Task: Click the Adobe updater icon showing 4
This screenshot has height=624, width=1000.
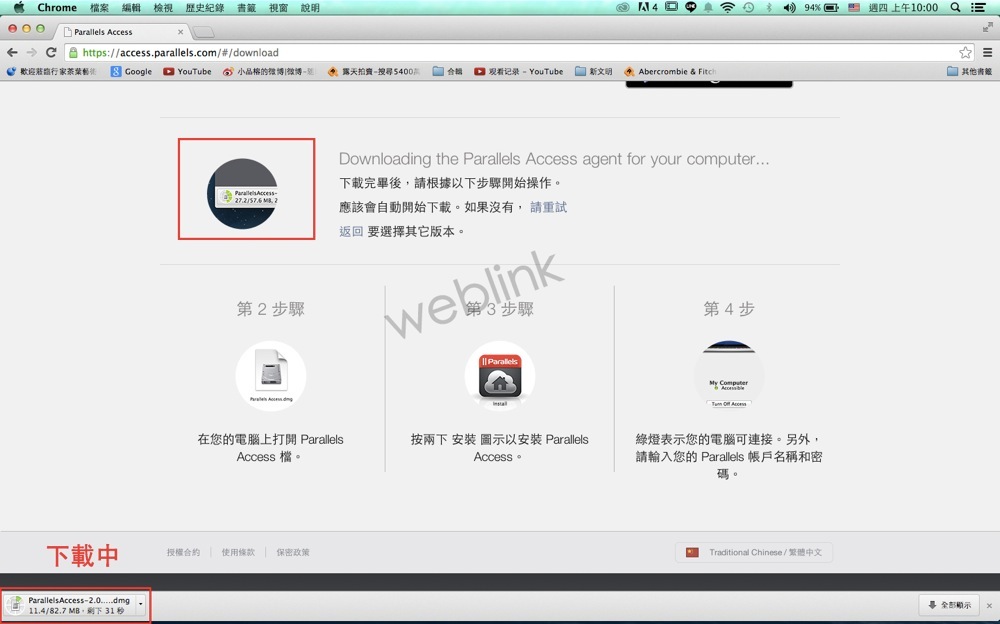Action: click(x=647, y=8)
